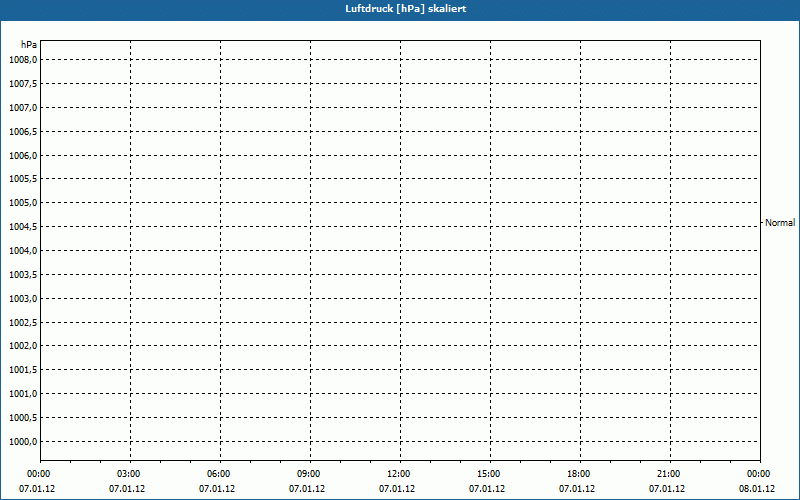The width and height of the screenshot is (800, 500).
Task: Select the 1007,0 pressure axis label
Action: [23, 108]
